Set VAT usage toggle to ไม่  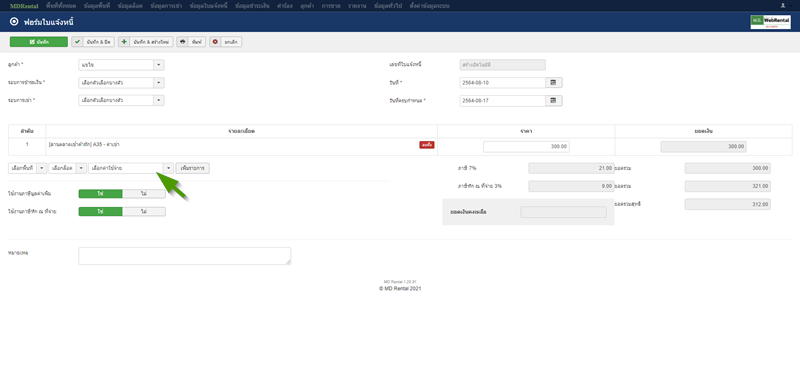(144, 194)
